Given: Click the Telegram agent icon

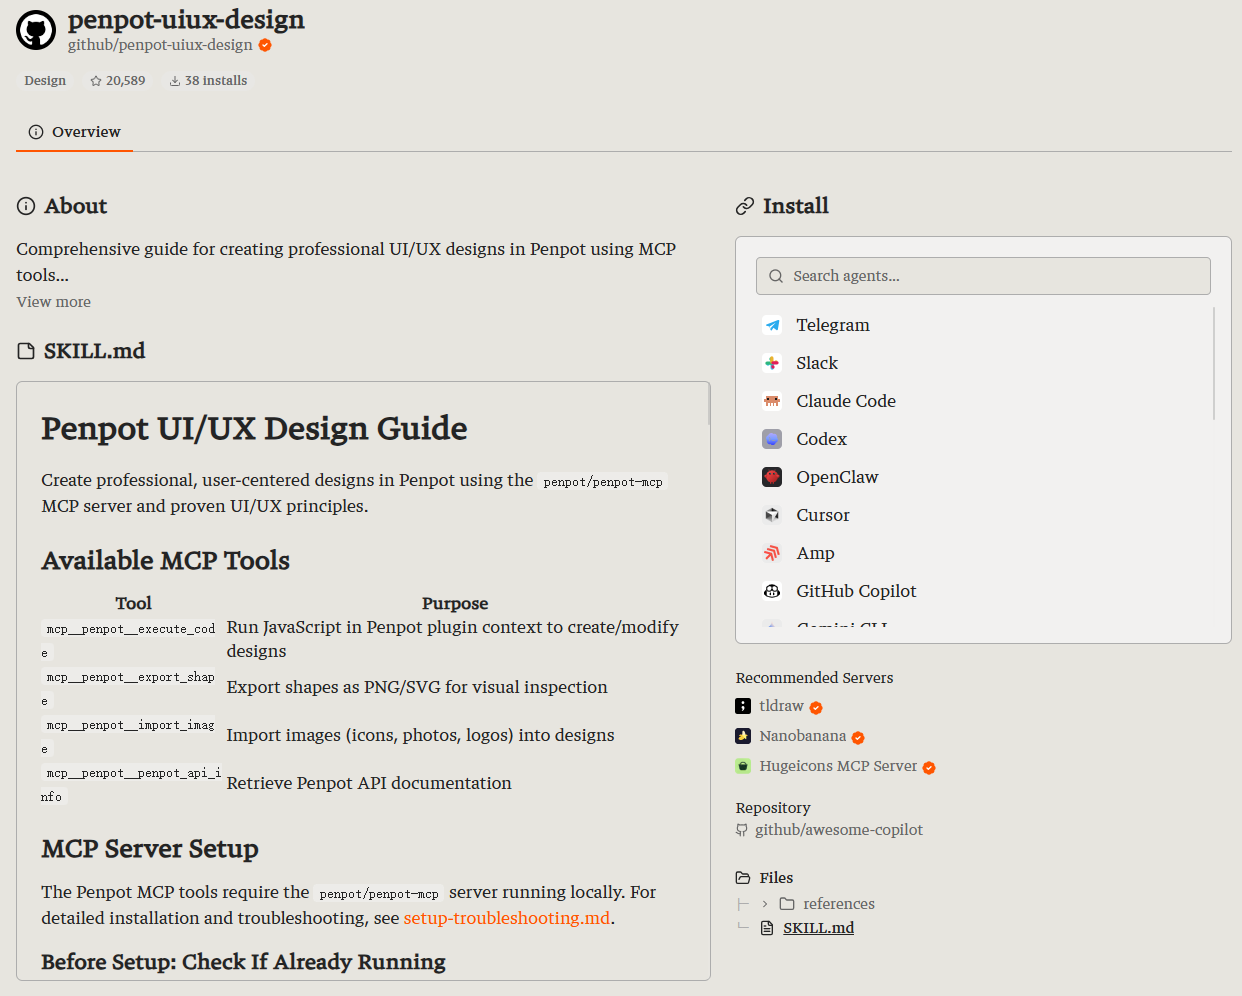Looking at the screenshot, I should click(x=772, y=325).
